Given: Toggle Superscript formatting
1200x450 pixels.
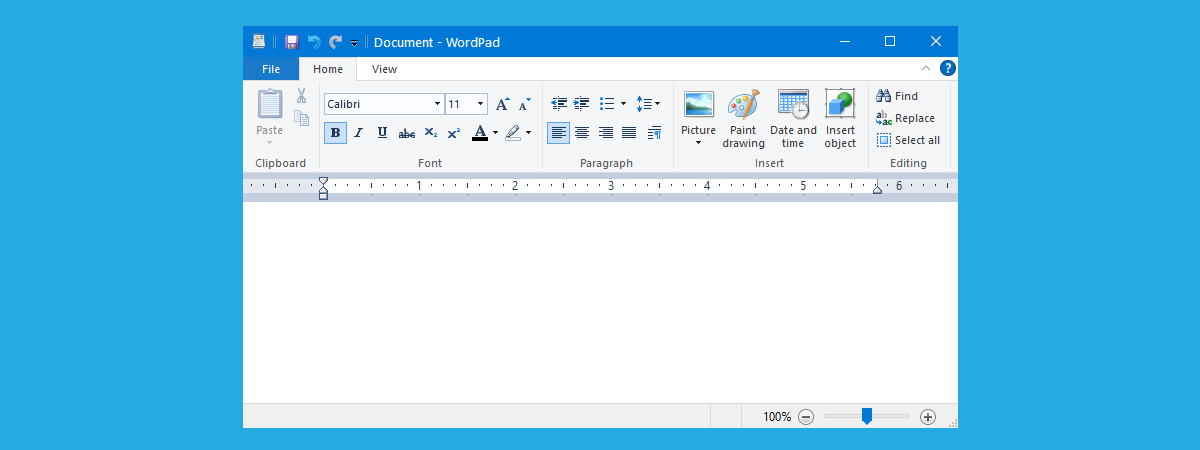Looking at the screenshot, I should (453, 132).
